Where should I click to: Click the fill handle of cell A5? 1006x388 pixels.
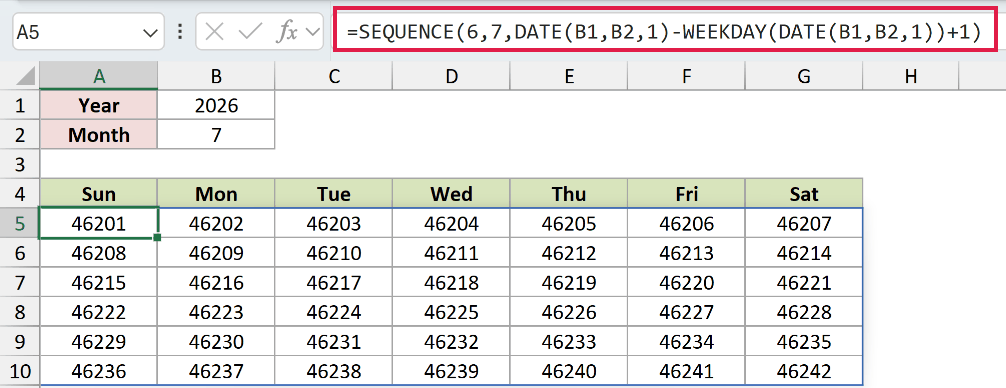coord(157,238)
